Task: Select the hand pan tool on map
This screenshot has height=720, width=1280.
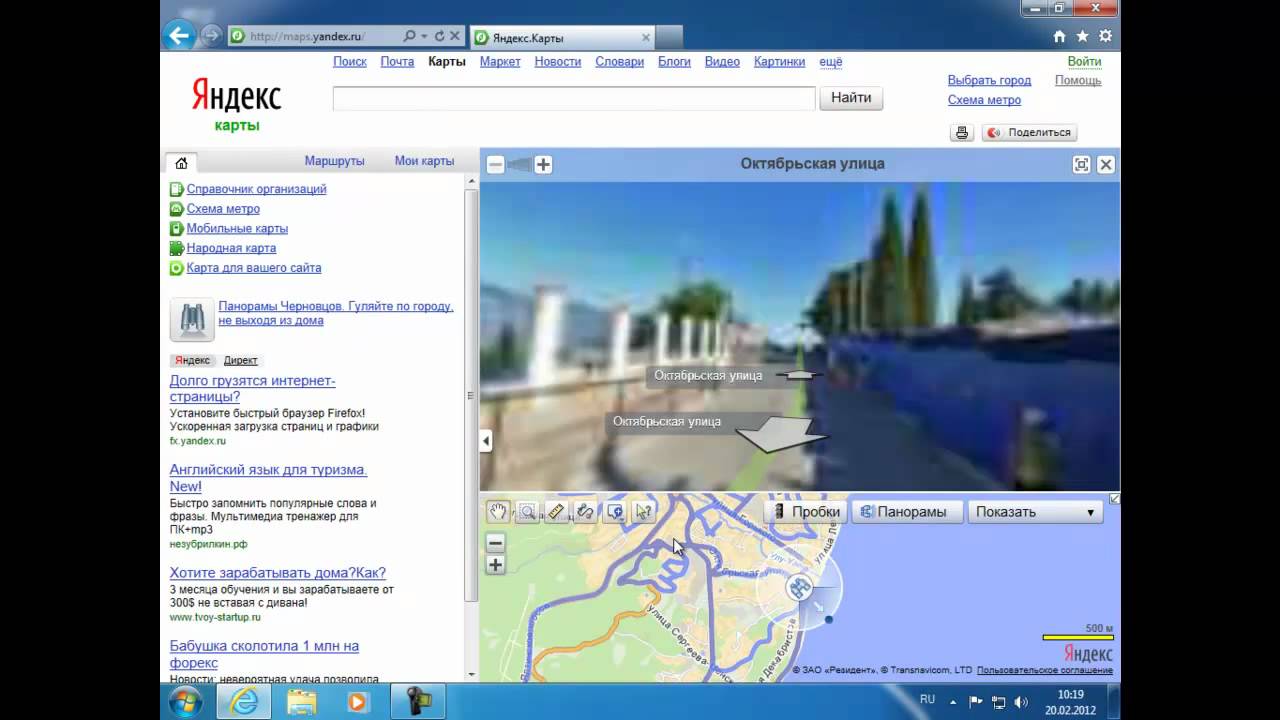Action: click(x=498, y=512)
